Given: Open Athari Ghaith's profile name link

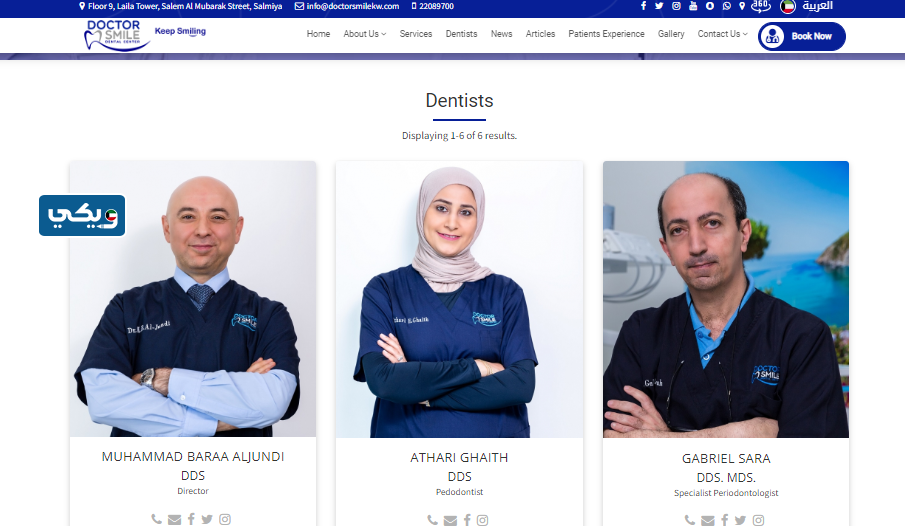Looking at the screenshot, I should [459, 457].
